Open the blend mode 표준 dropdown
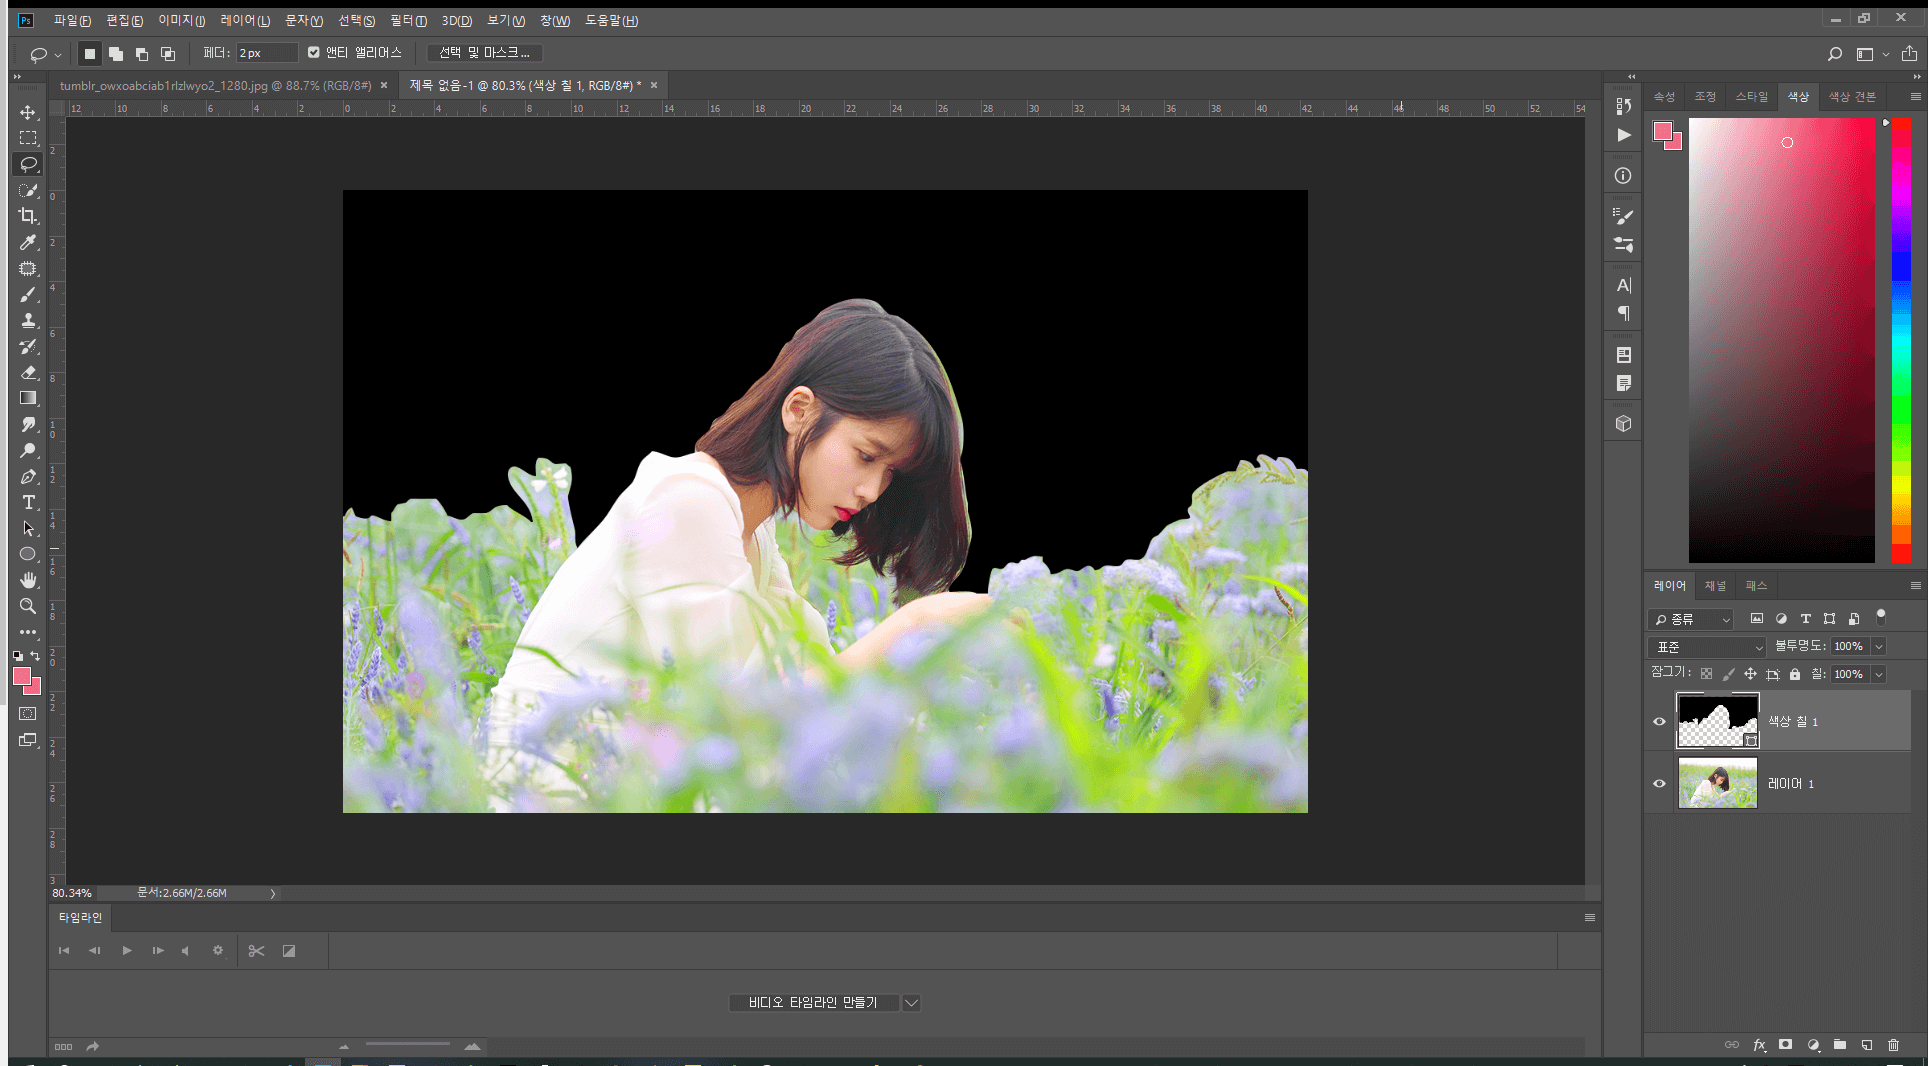This screenshot has width=1928, height=1066. 1708,647
